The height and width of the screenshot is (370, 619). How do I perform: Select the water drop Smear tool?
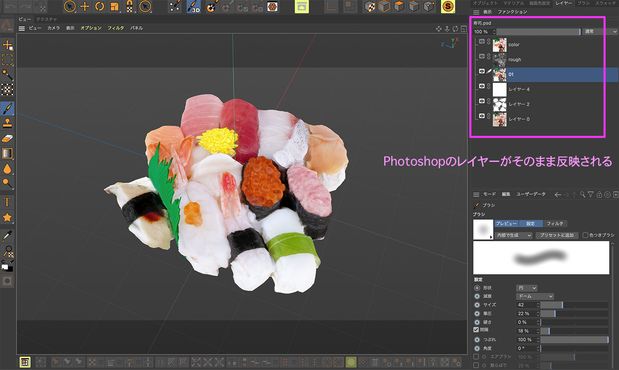8,169
